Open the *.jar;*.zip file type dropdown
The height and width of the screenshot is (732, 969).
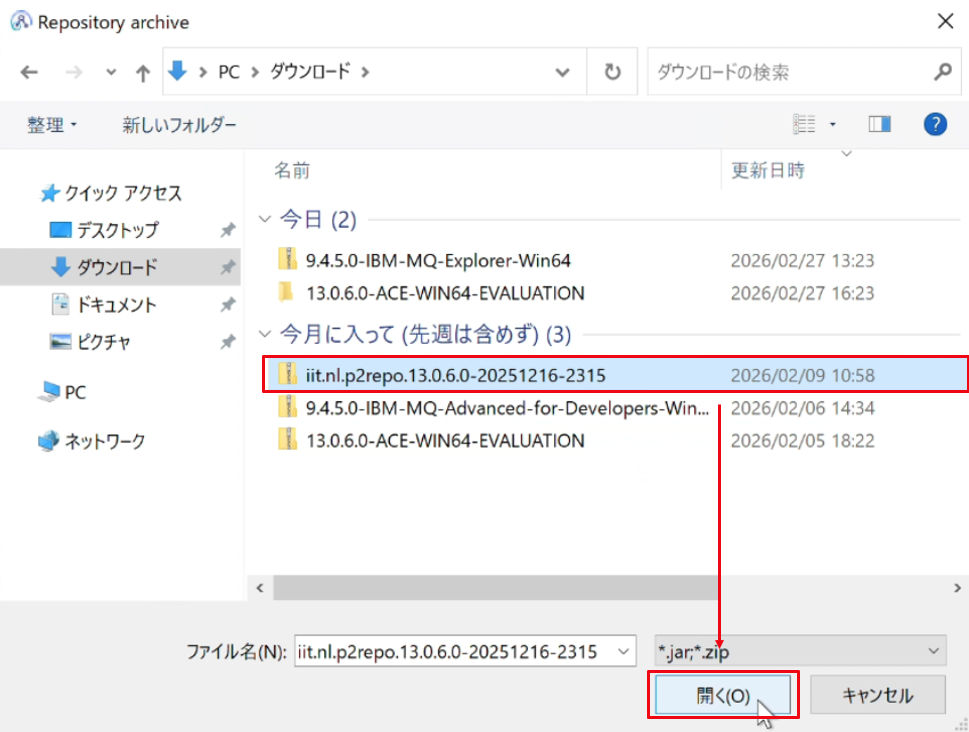tap(800, 651)
